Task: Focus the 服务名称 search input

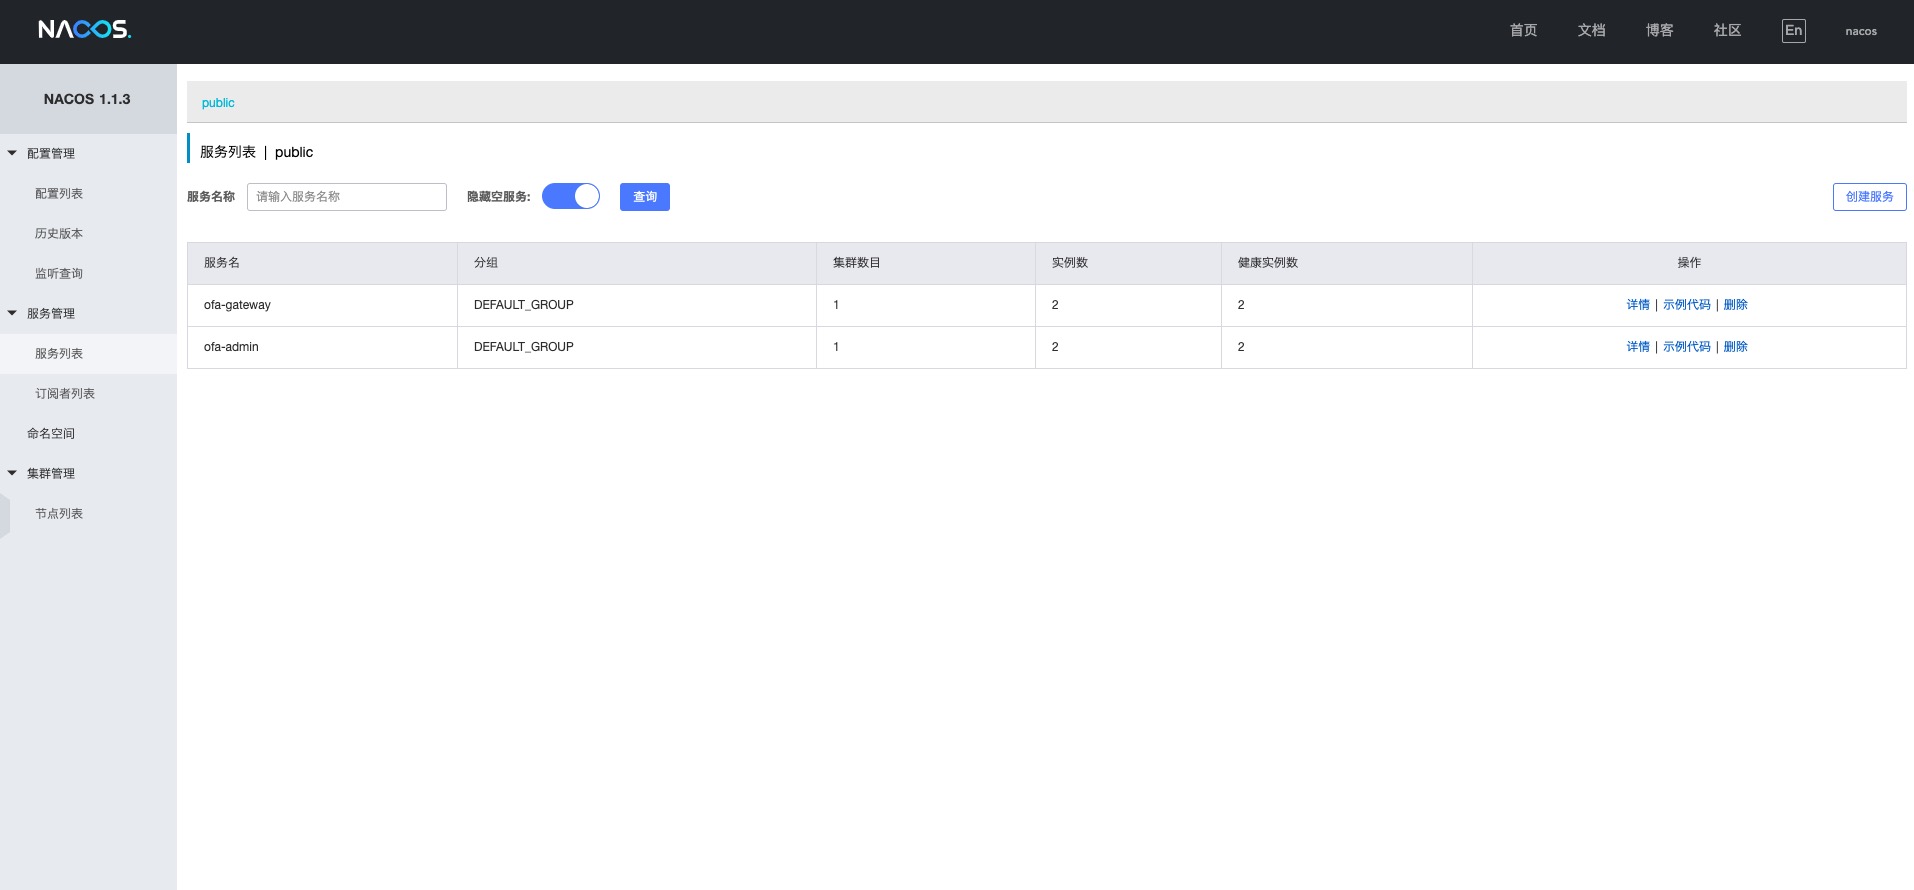Action: tap(347, 197)
